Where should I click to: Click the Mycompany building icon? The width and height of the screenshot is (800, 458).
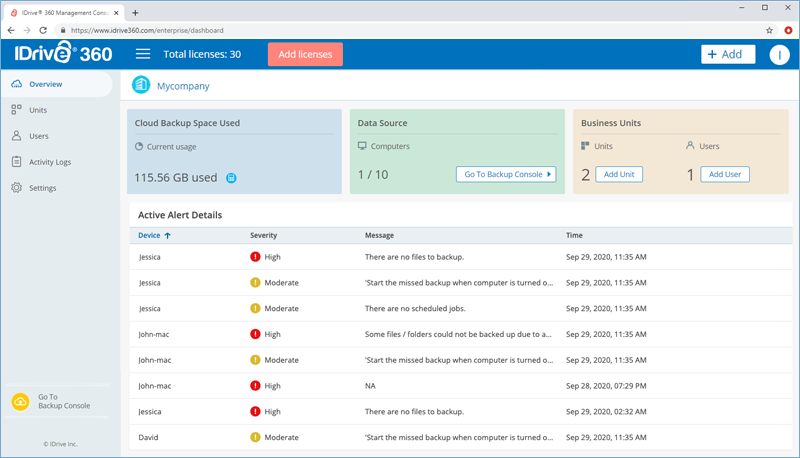[141, 85]
